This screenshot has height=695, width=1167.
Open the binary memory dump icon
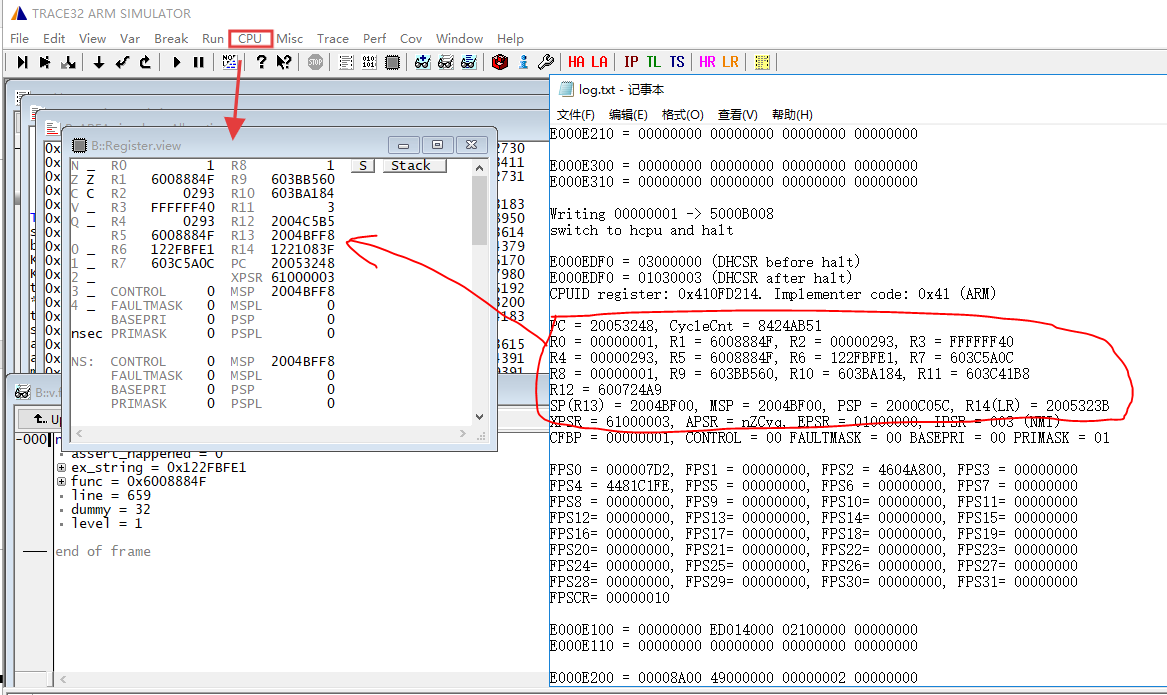369,63
